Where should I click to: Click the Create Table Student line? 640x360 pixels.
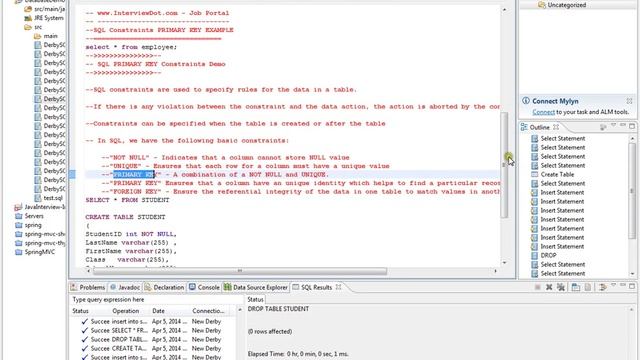(x=125, y=217)
